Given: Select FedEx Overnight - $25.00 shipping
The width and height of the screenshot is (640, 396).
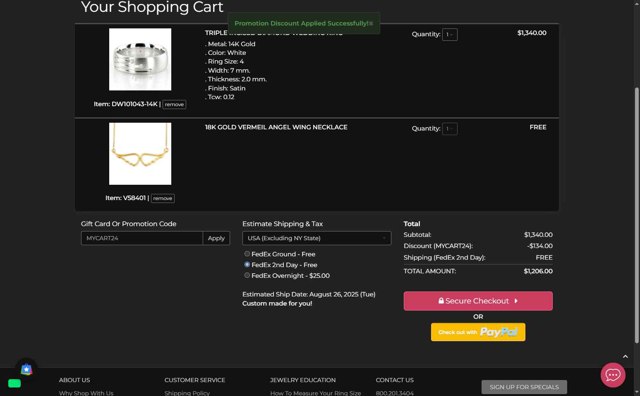Looking at the screenshot, I should tap(247, 276).
